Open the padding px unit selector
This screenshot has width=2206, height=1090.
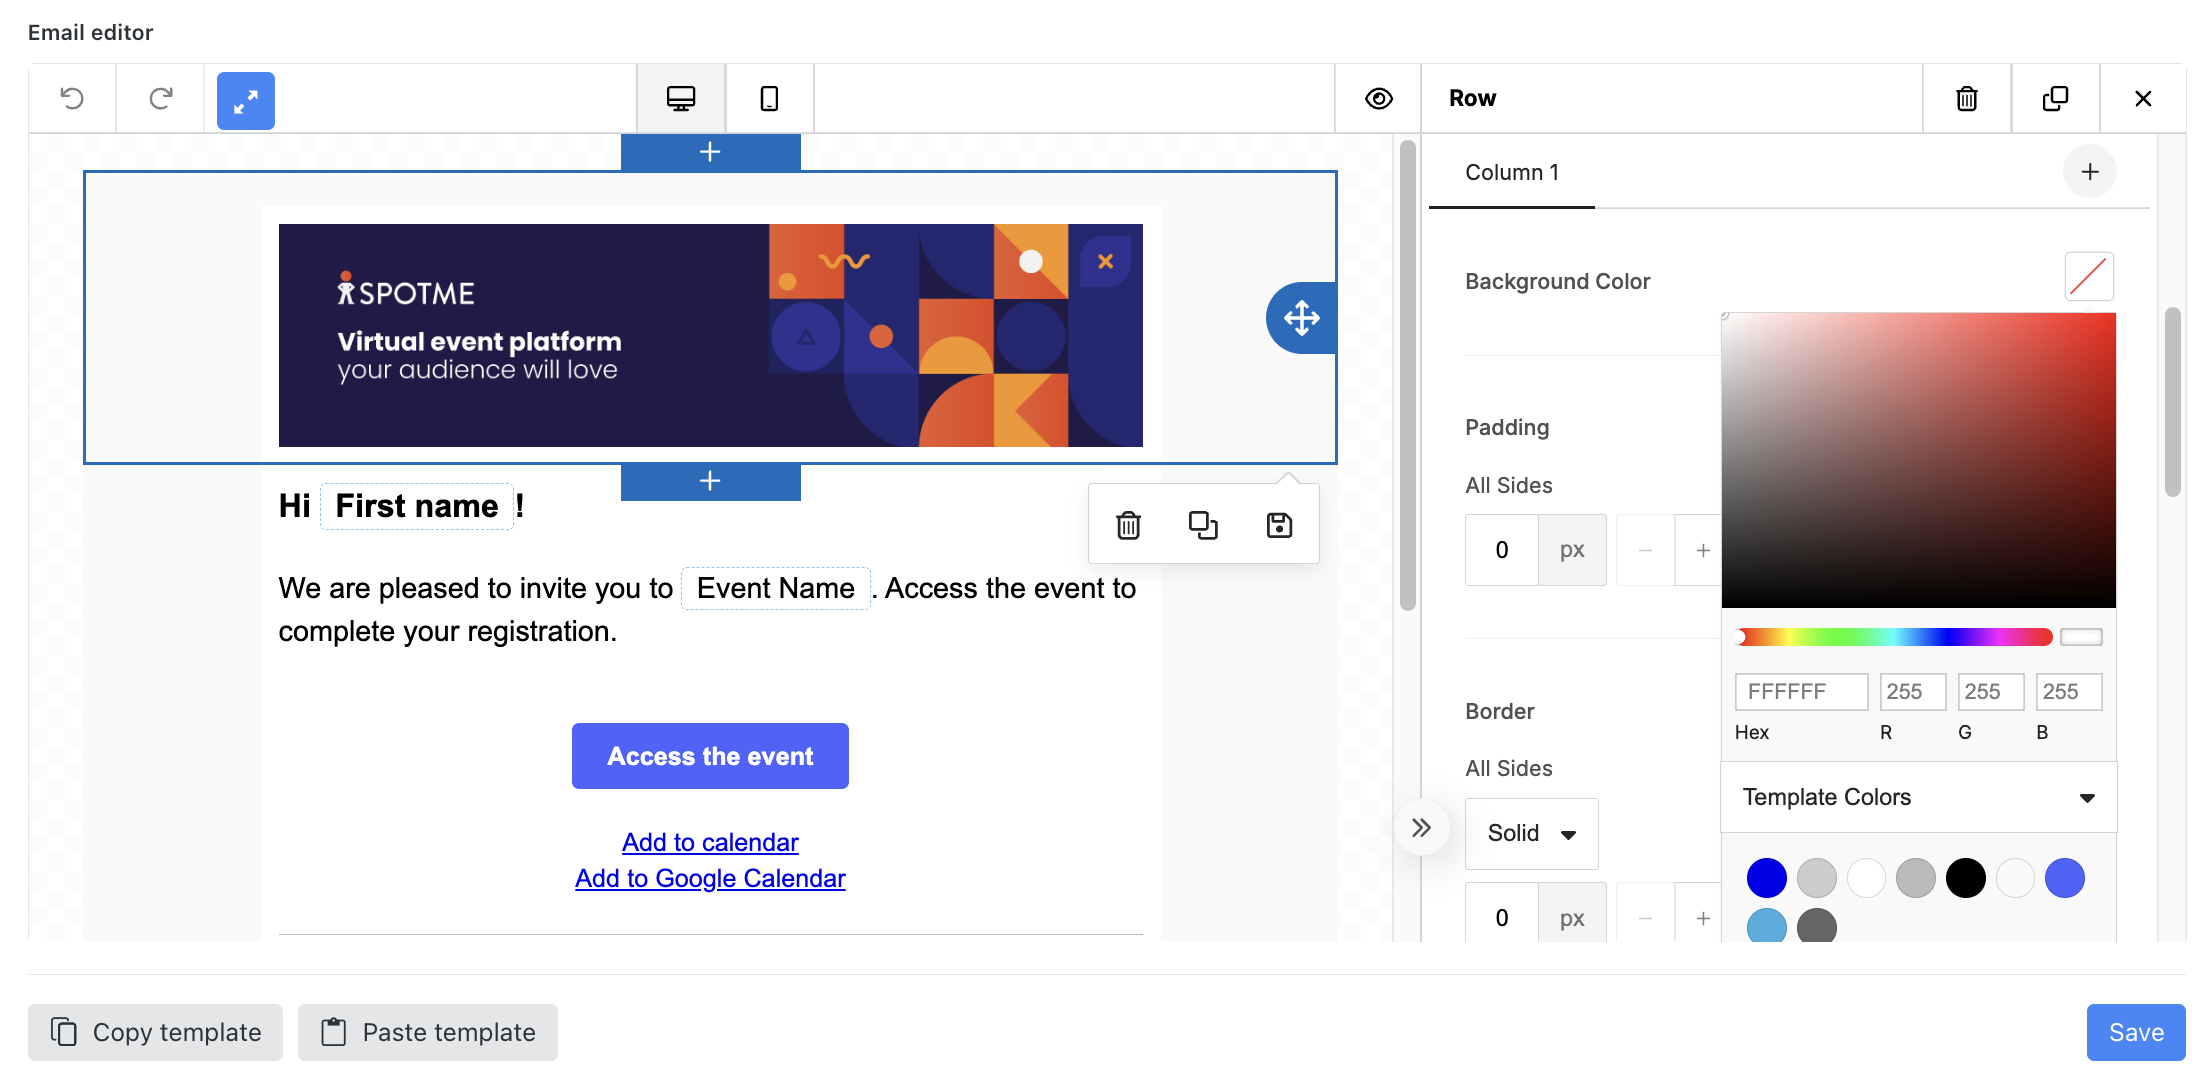pos(1572,550)
